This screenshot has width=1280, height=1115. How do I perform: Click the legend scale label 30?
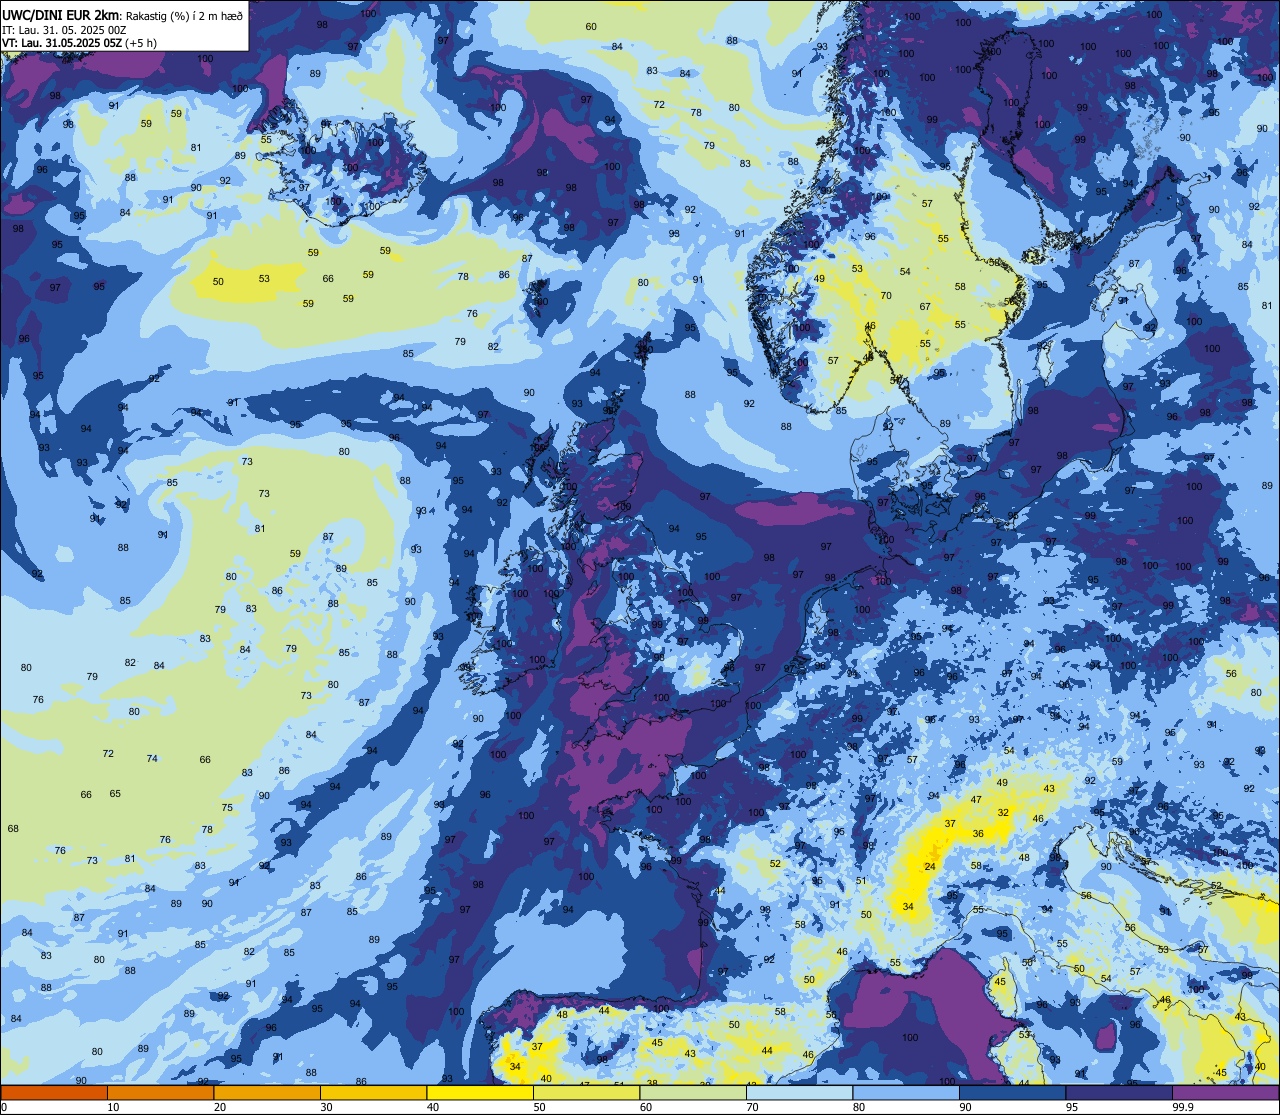[x=326, y=1107]
